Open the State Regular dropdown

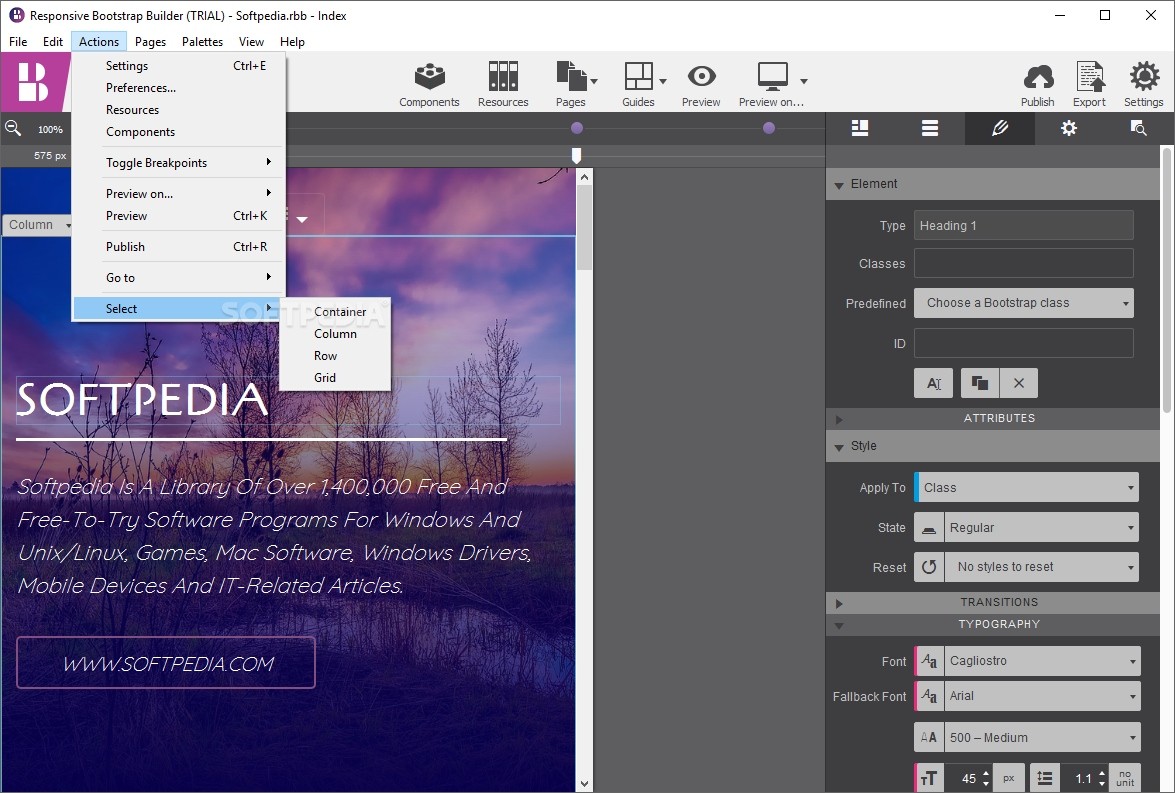(x=1042, y=528)
